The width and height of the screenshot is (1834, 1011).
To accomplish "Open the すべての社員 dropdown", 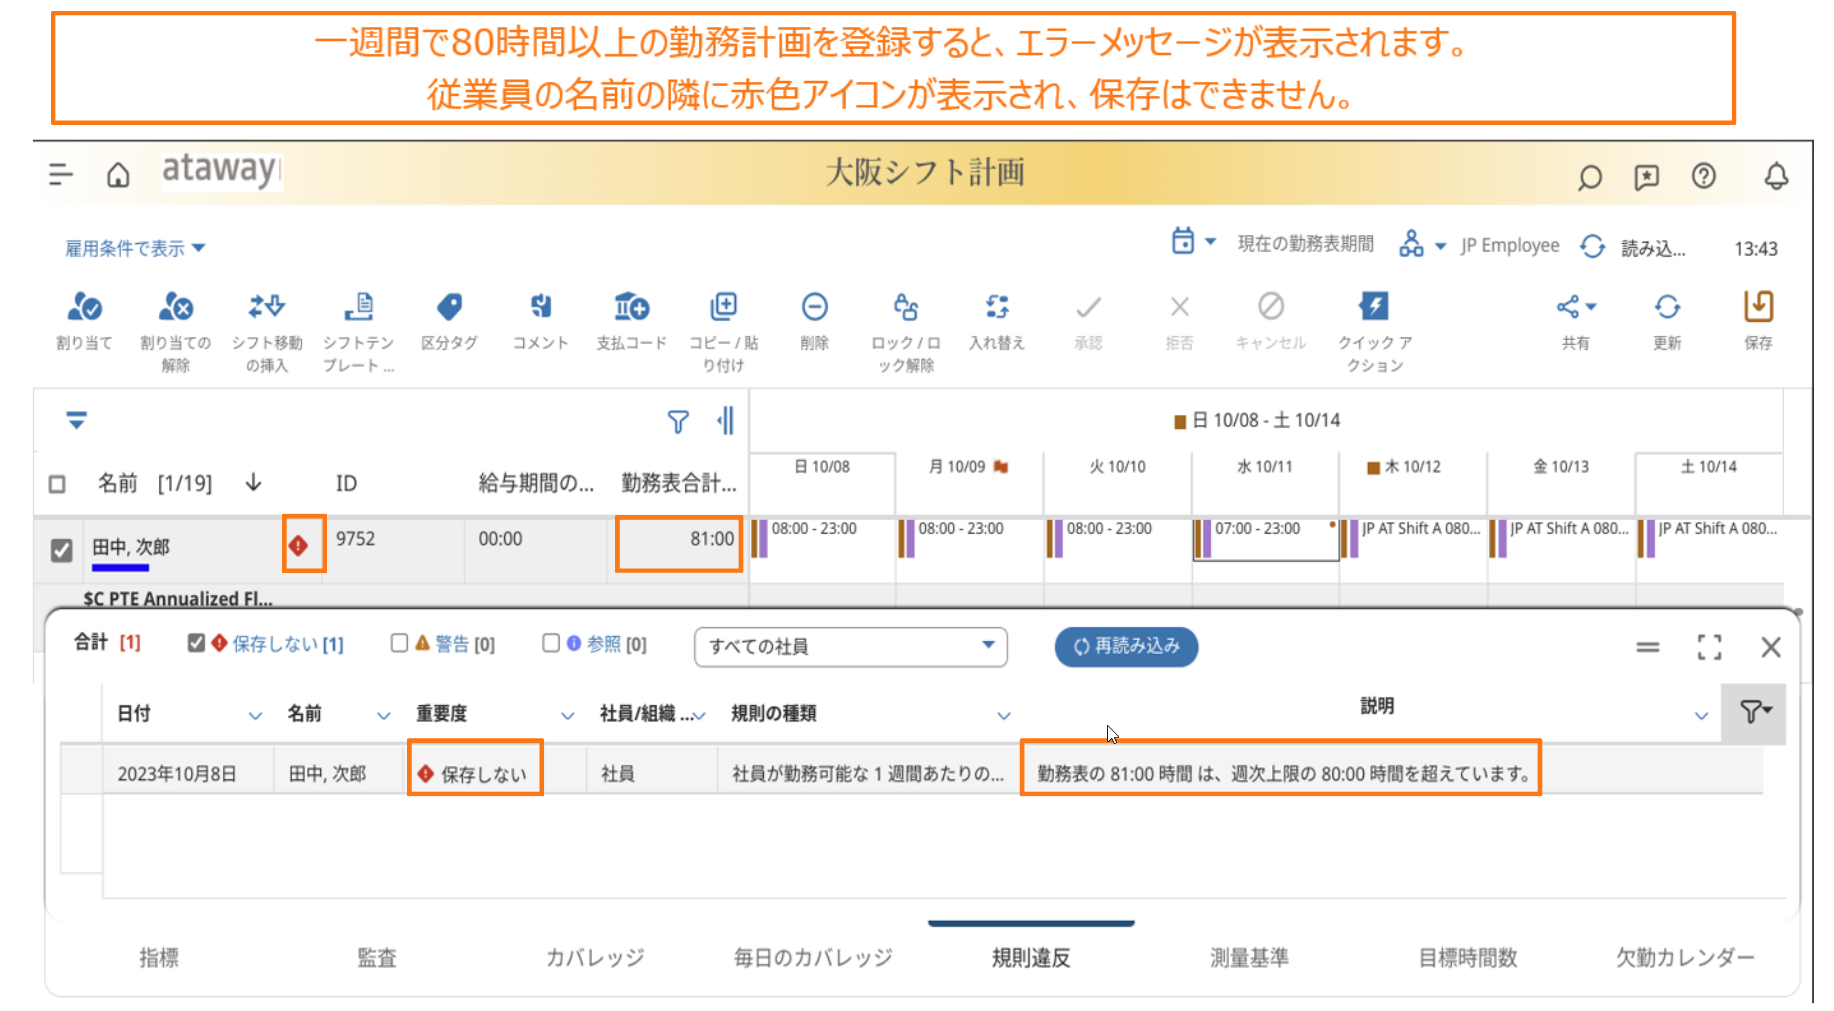I will 850,646.
